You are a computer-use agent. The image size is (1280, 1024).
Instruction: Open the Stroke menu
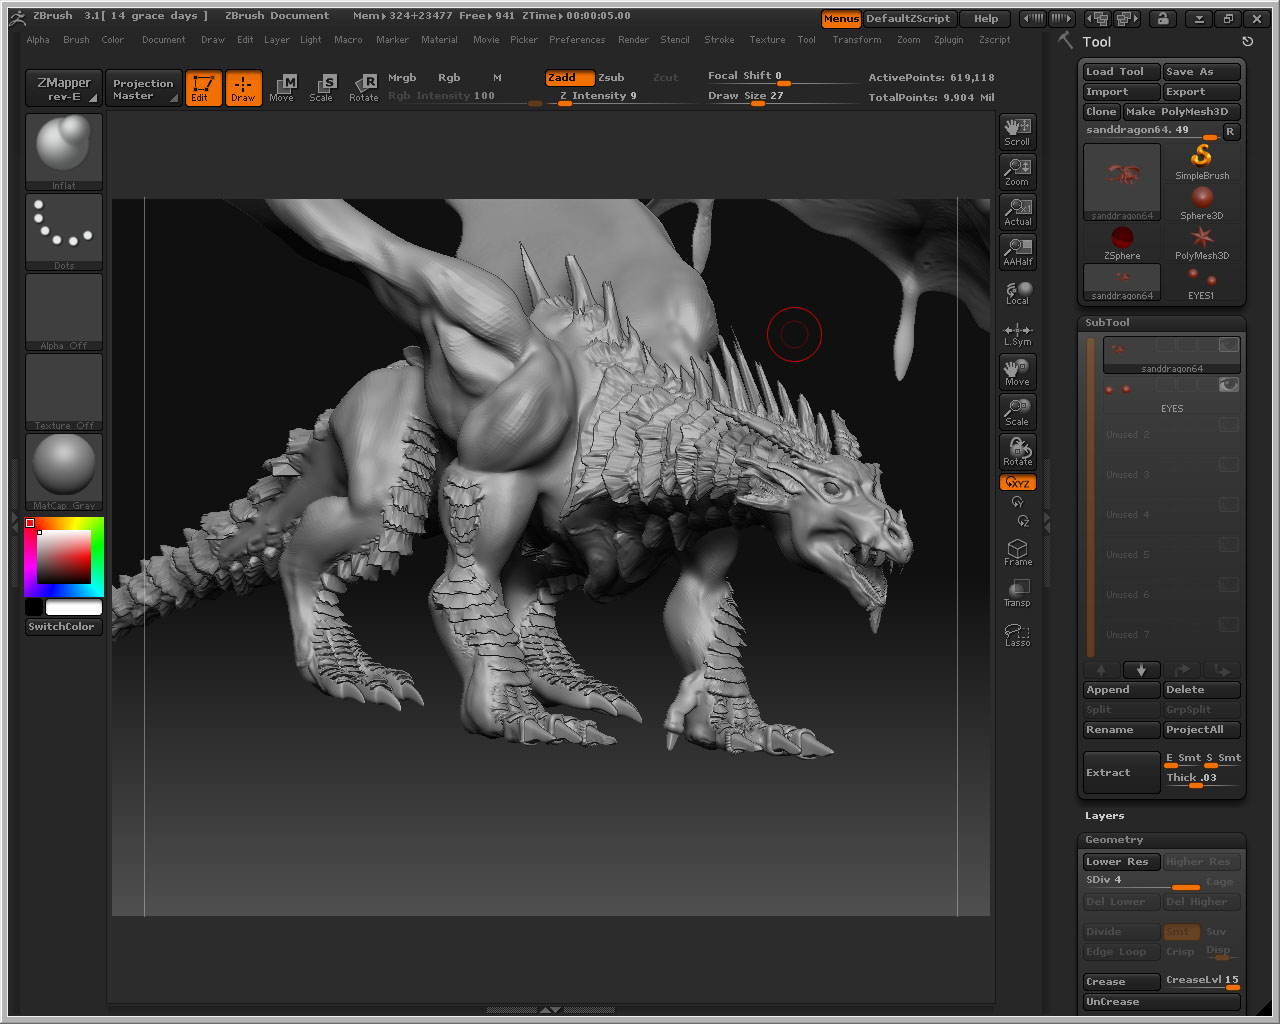[x=720, y=40]
